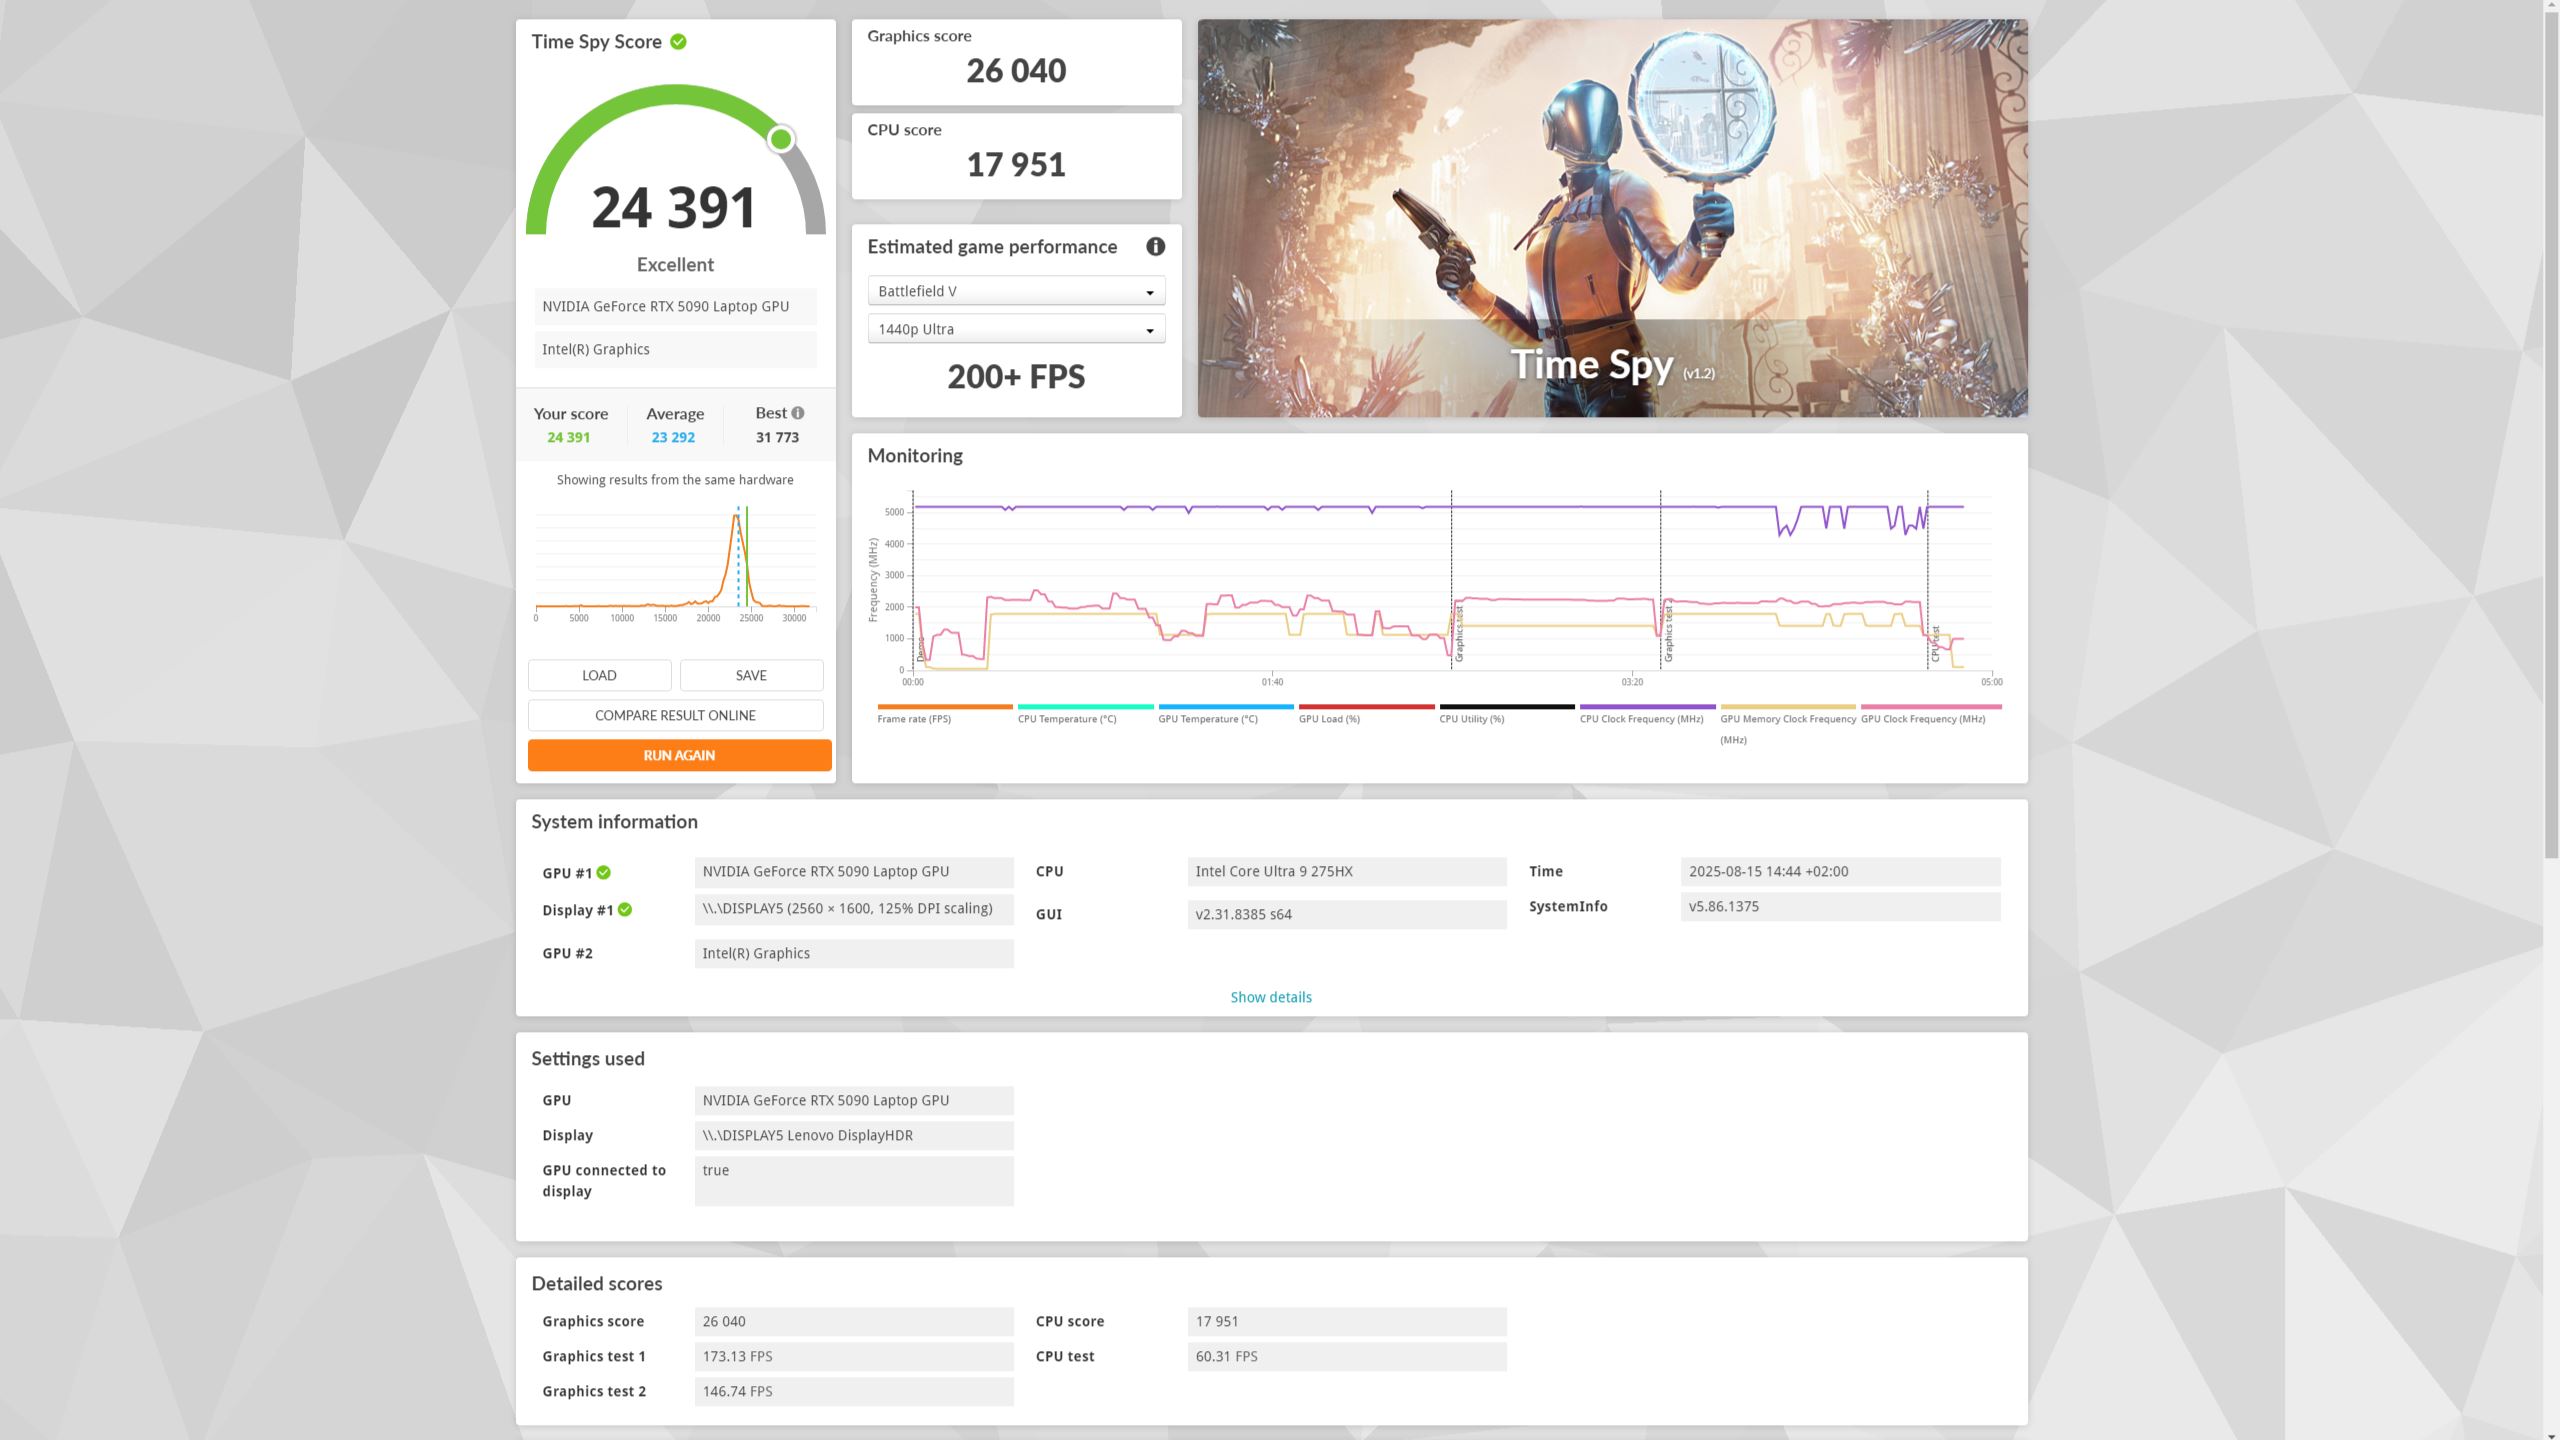Click the Graphics test 2 value 146.74 FPS
This screenshot has width=2560, height=1440.
(x=854, y=1391)
